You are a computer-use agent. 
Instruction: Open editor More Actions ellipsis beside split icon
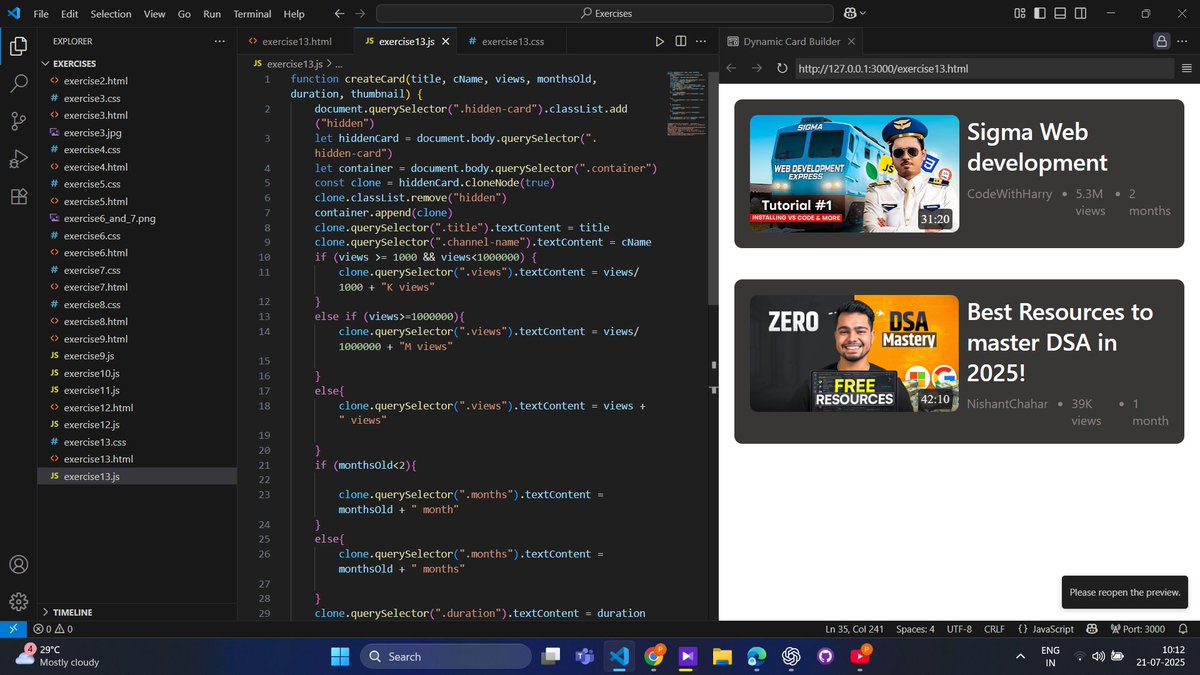(702, 41)
